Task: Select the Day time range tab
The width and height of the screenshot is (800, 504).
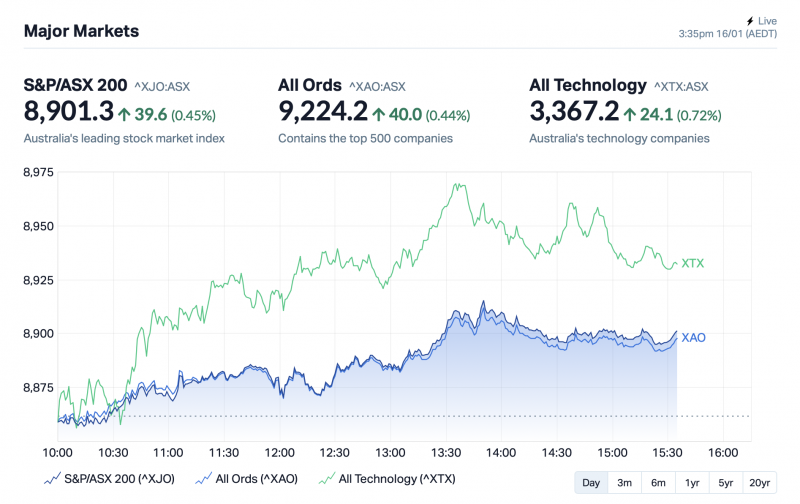Action: coord(591,483)
